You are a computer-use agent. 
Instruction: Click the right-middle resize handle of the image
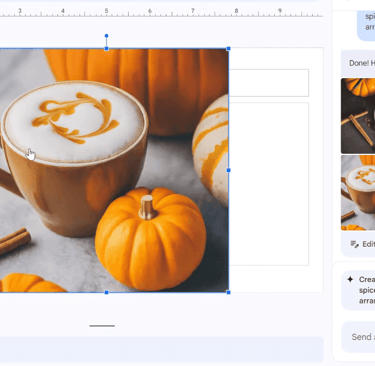(x=228, y=170)
